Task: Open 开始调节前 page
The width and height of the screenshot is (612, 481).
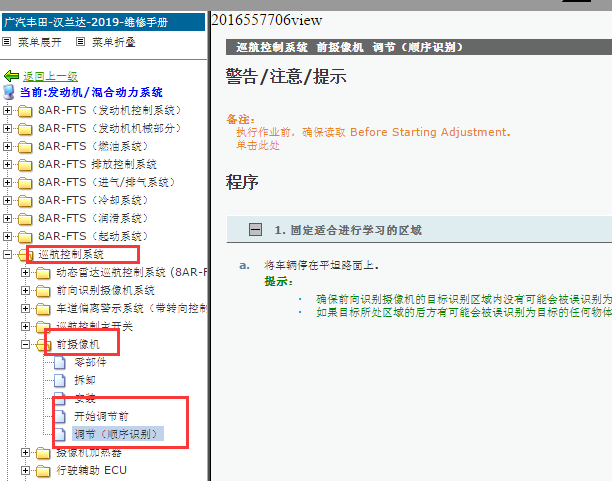Action: 101,416
